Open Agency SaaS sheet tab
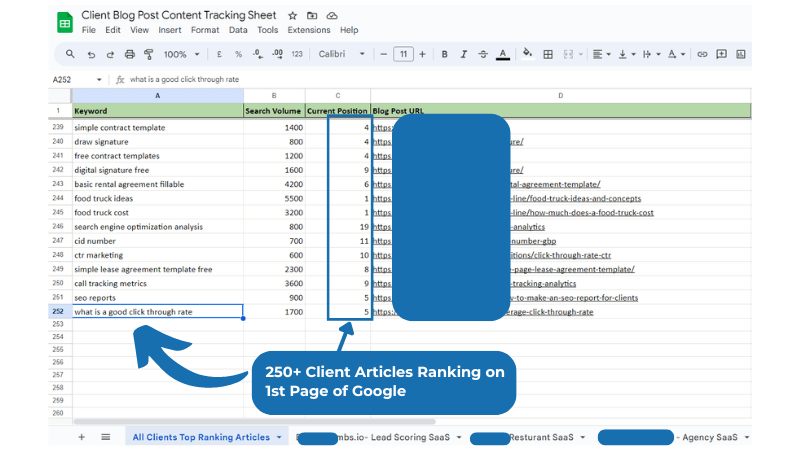 (672, 437)
